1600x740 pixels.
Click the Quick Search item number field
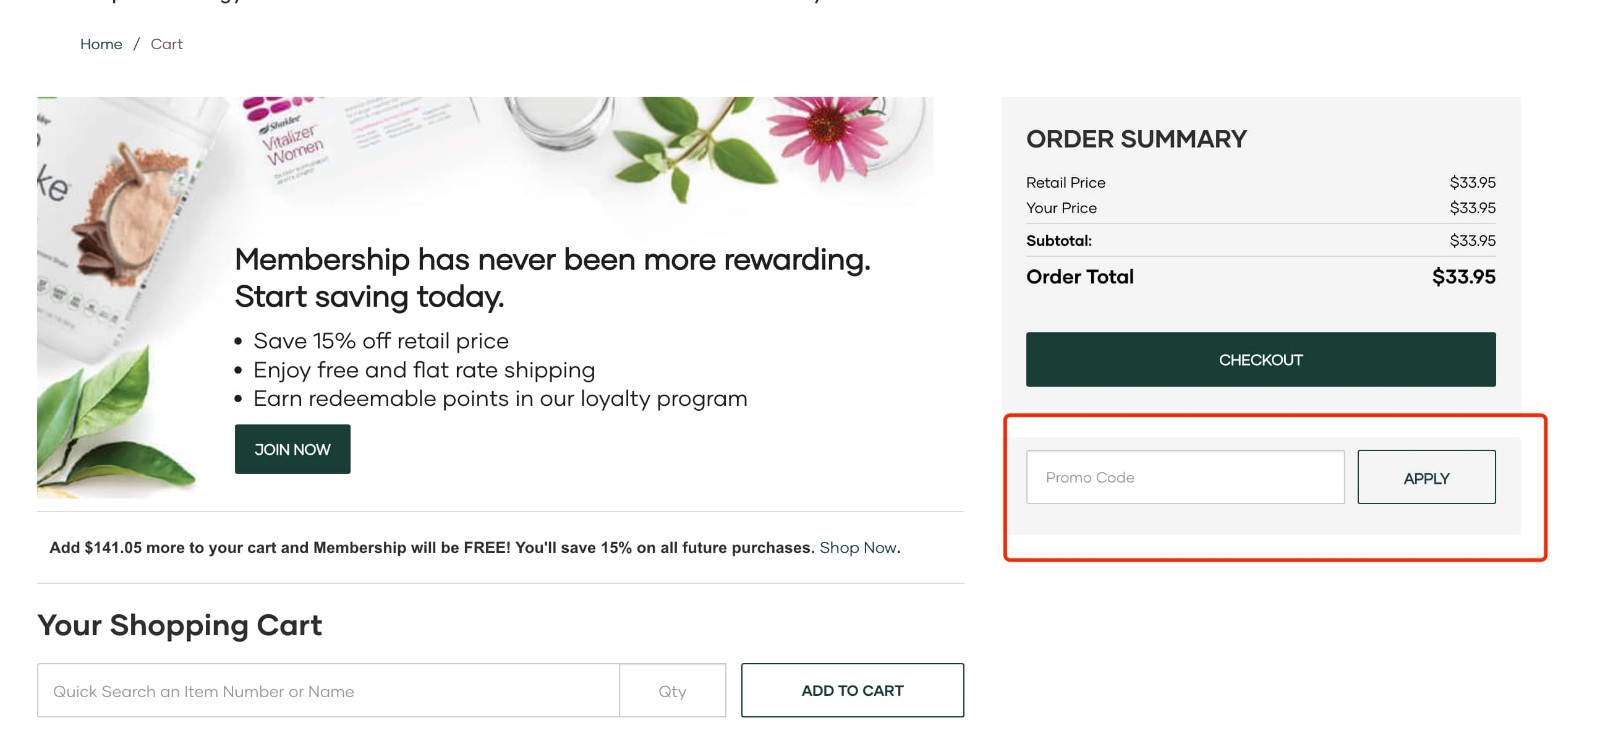point(328,690)
